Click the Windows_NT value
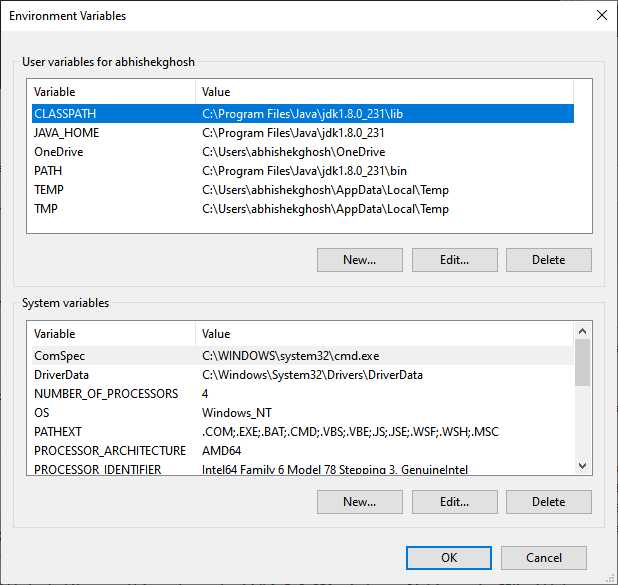 pyautogui.click(x=236, y=412)
